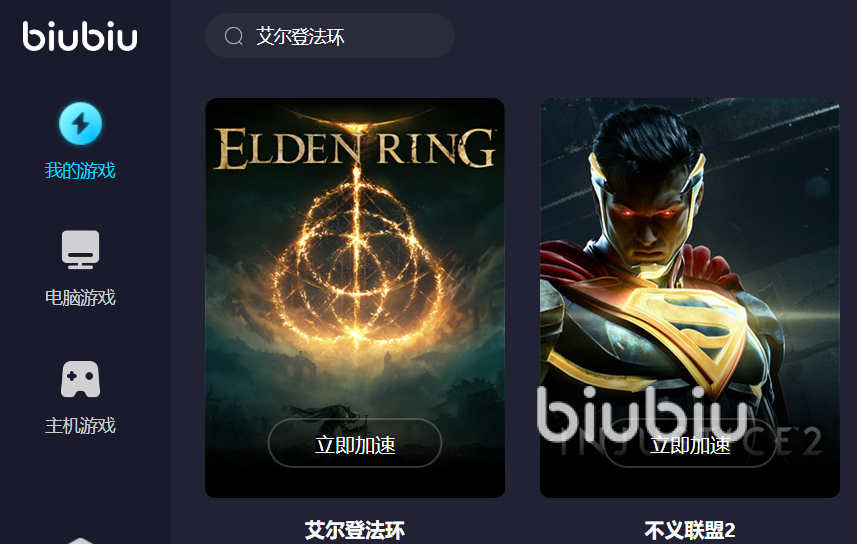Click the biubiu watermark on Injustice card

click(x=642, y=413)
